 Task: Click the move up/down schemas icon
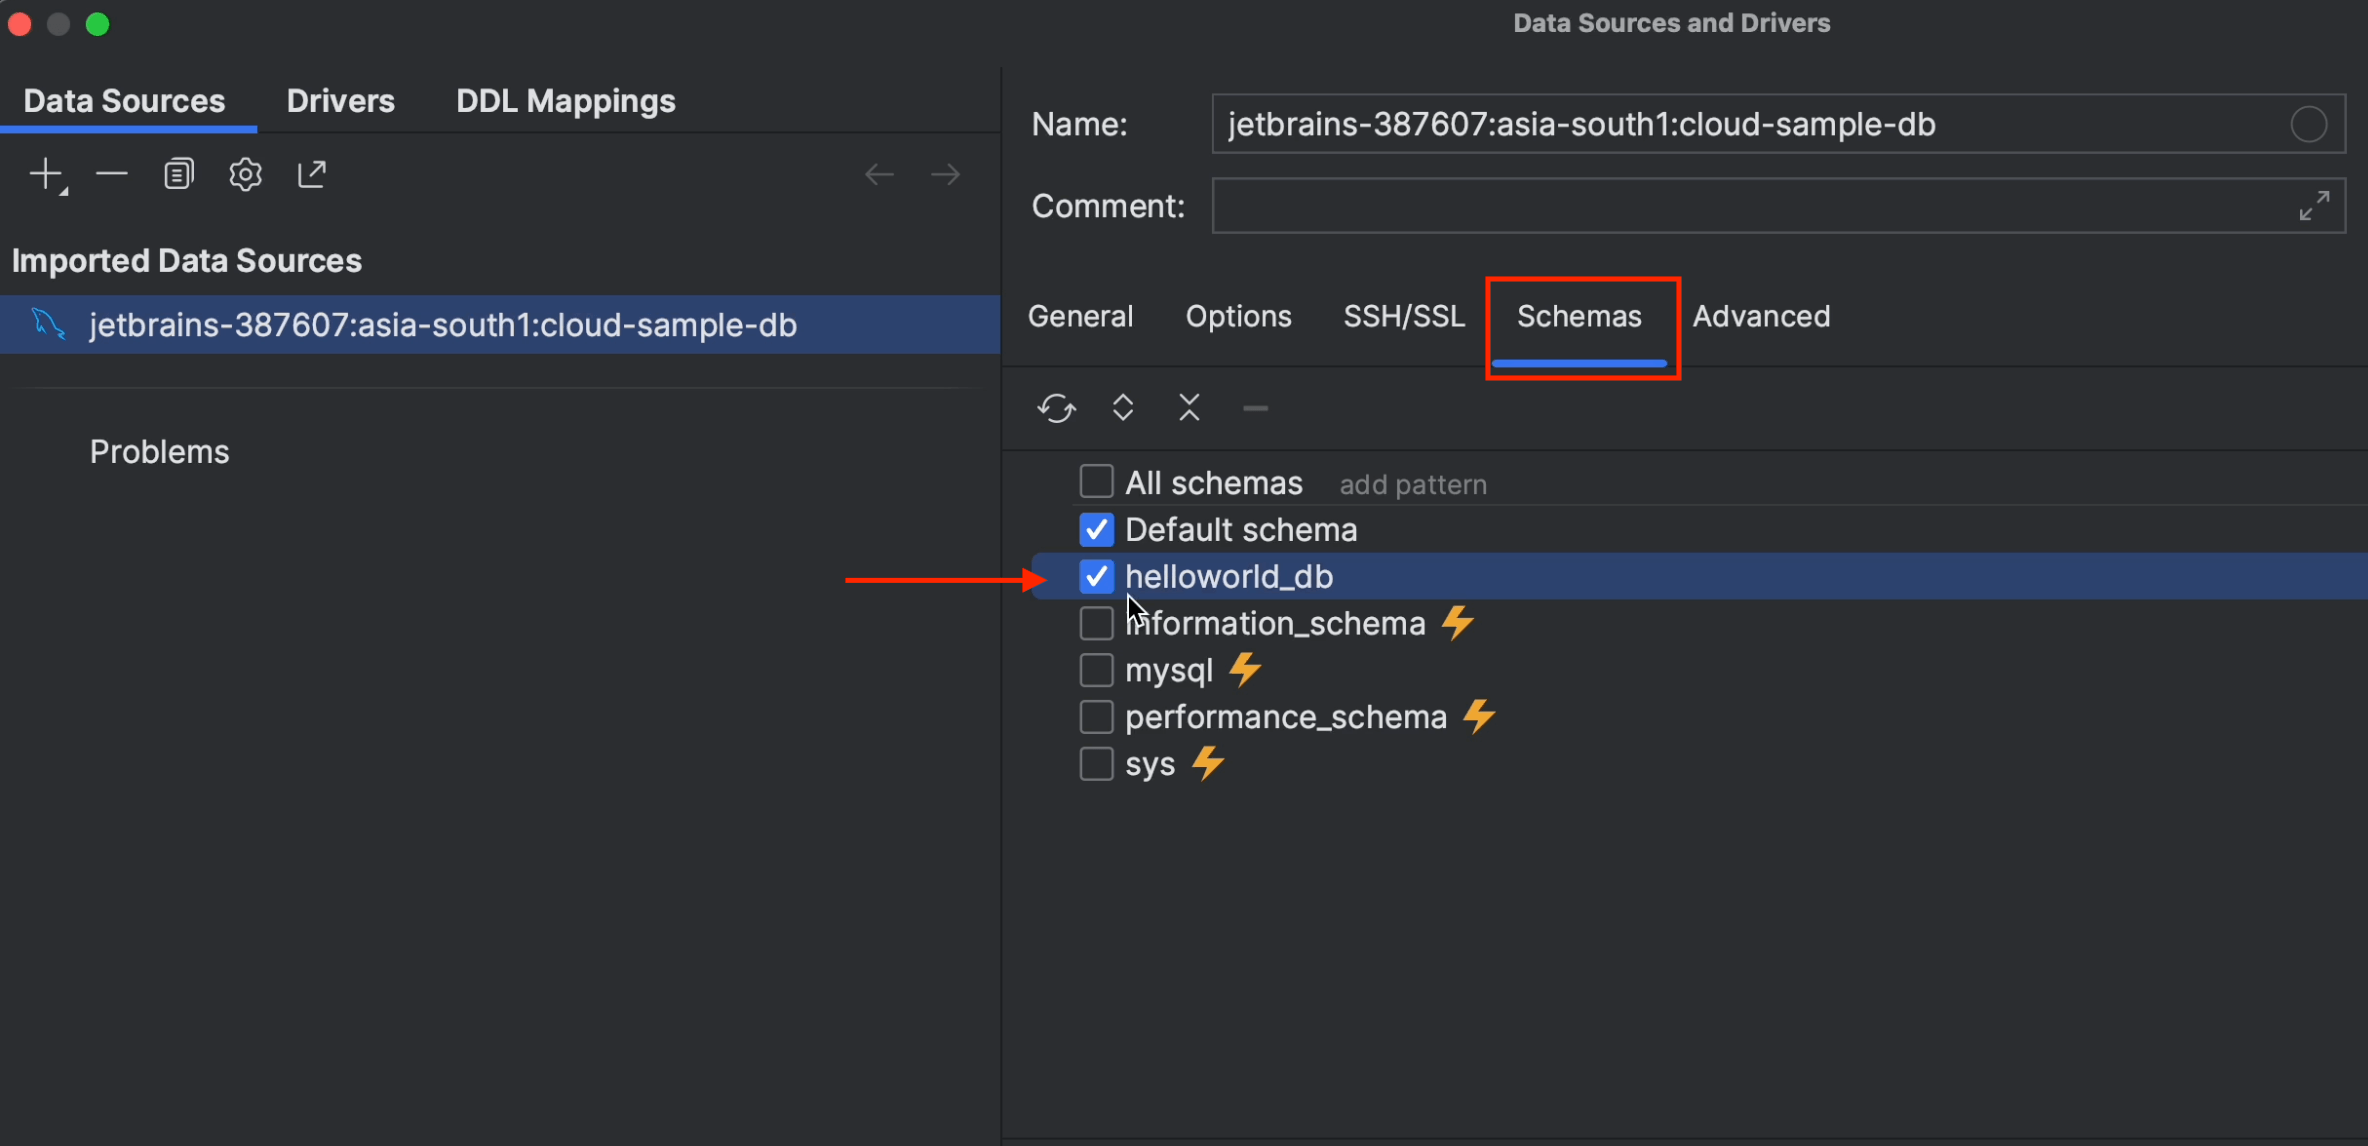[1122, 408]
